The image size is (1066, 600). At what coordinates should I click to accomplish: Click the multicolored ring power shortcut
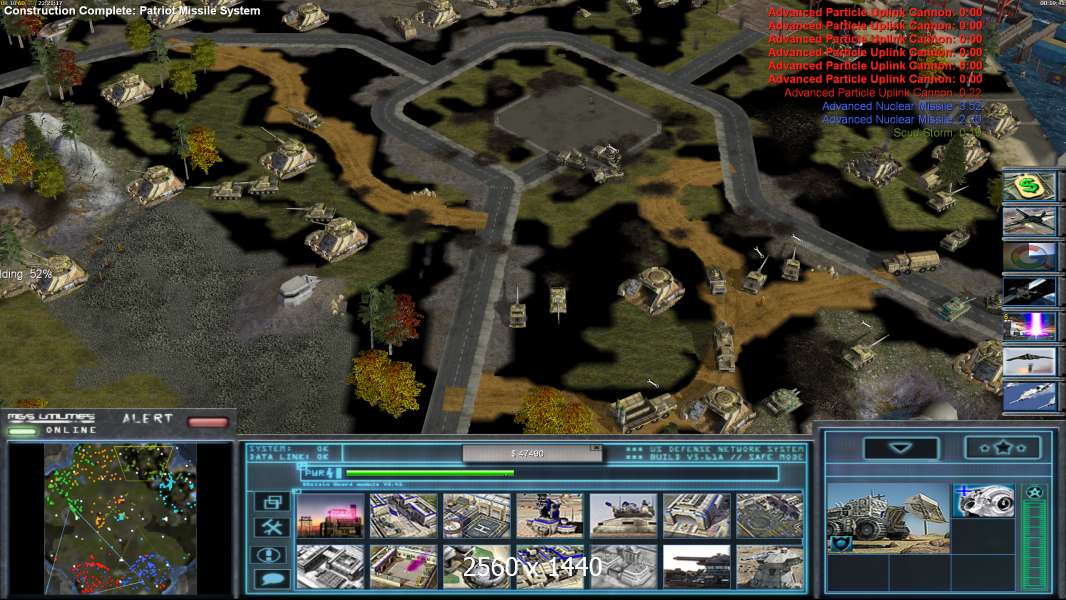coord(1029,256)
